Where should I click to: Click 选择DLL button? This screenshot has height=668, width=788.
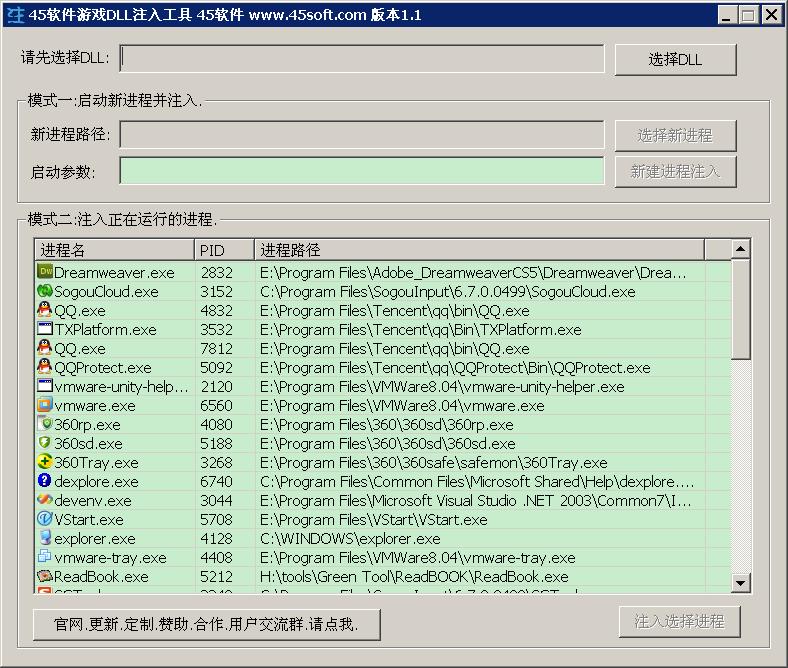(675, 60)
